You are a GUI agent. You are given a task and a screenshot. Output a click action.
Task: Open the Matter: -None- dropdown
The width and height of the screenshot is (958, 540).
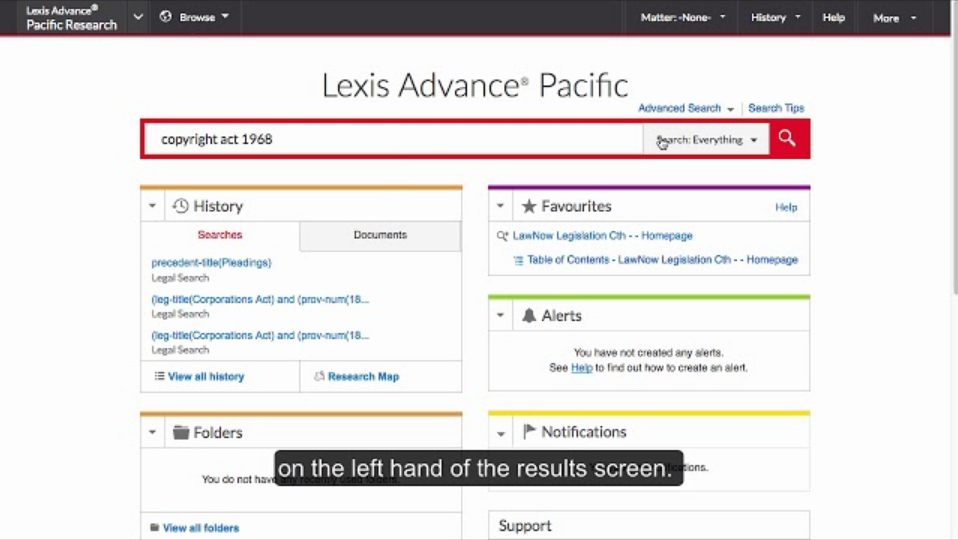coord(682,17)
